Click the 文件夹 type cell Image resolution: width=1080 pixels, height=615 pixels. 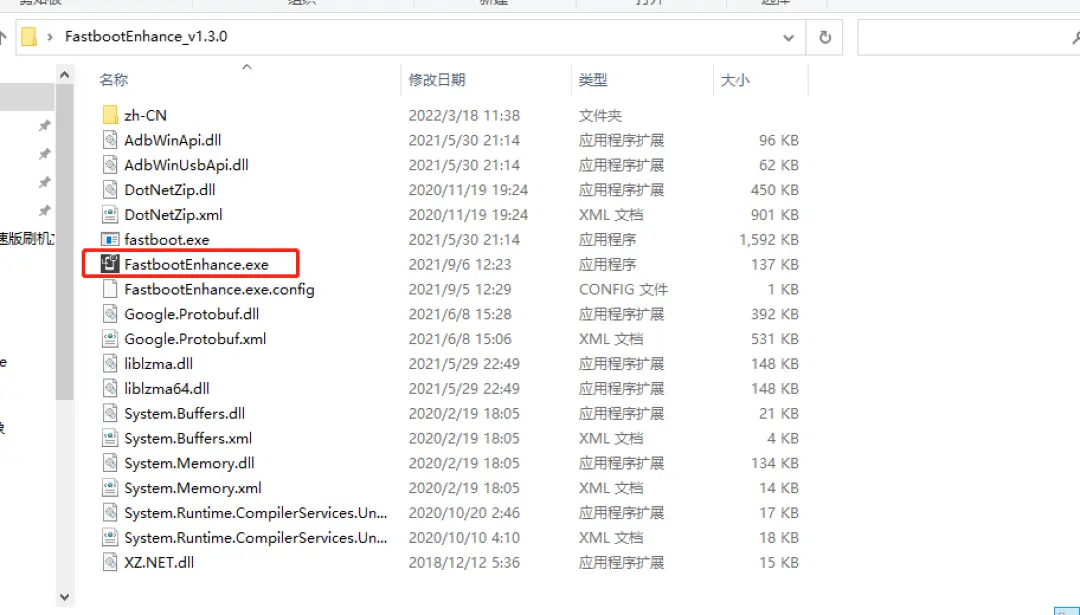coord(600,115)
